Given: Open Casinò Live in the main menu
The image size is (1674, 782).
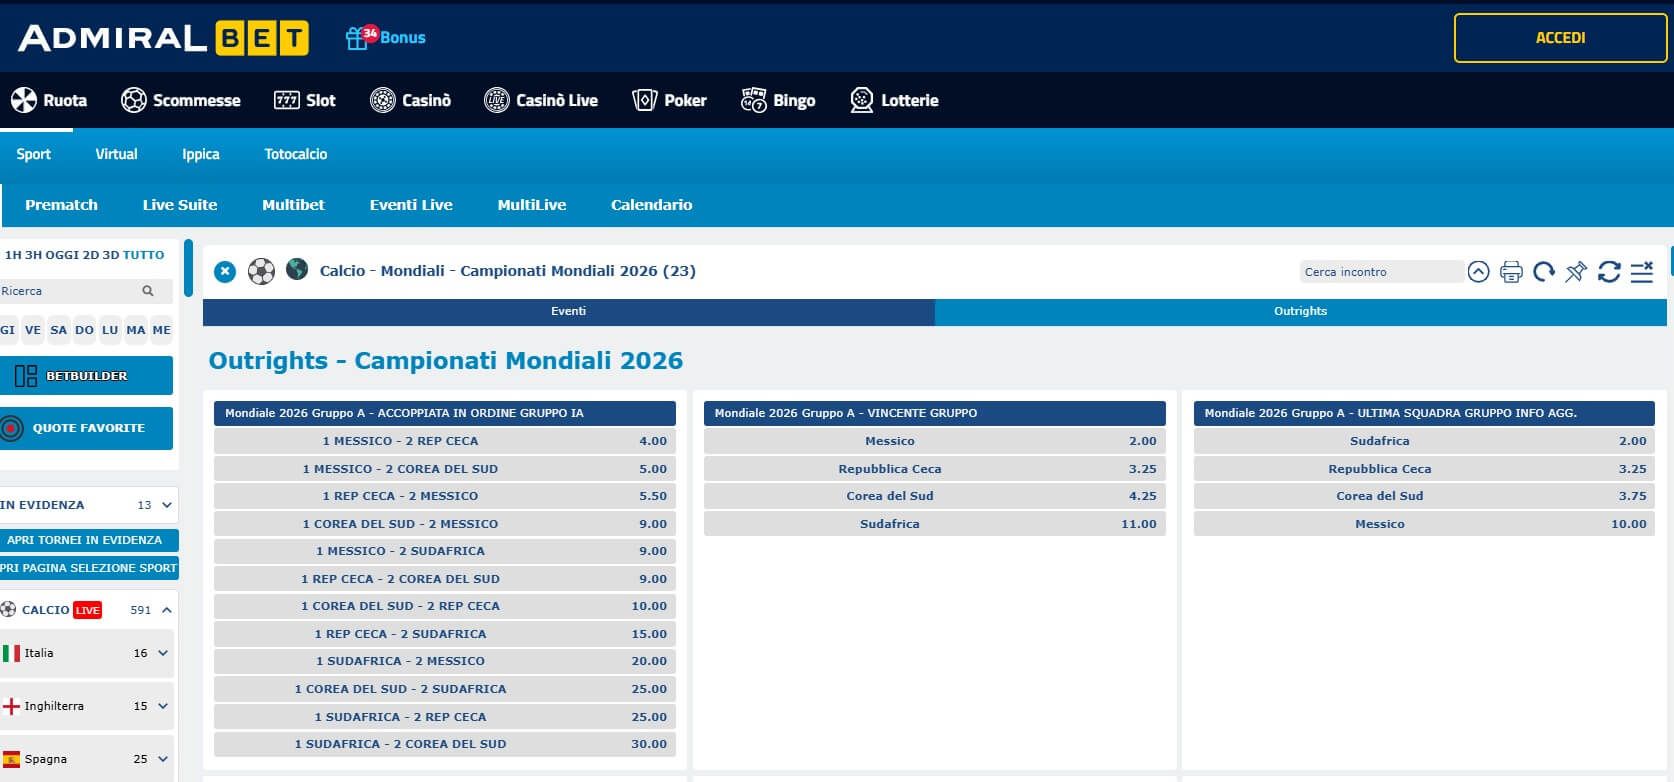Looking at the screenshot, I should point(541,100).
